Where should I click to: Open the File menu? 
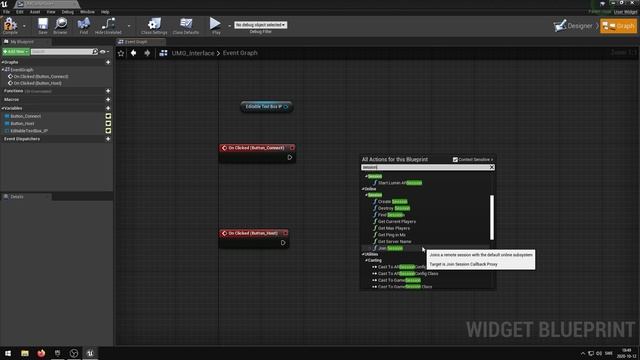pyautogui.click(x=7, y=12)
